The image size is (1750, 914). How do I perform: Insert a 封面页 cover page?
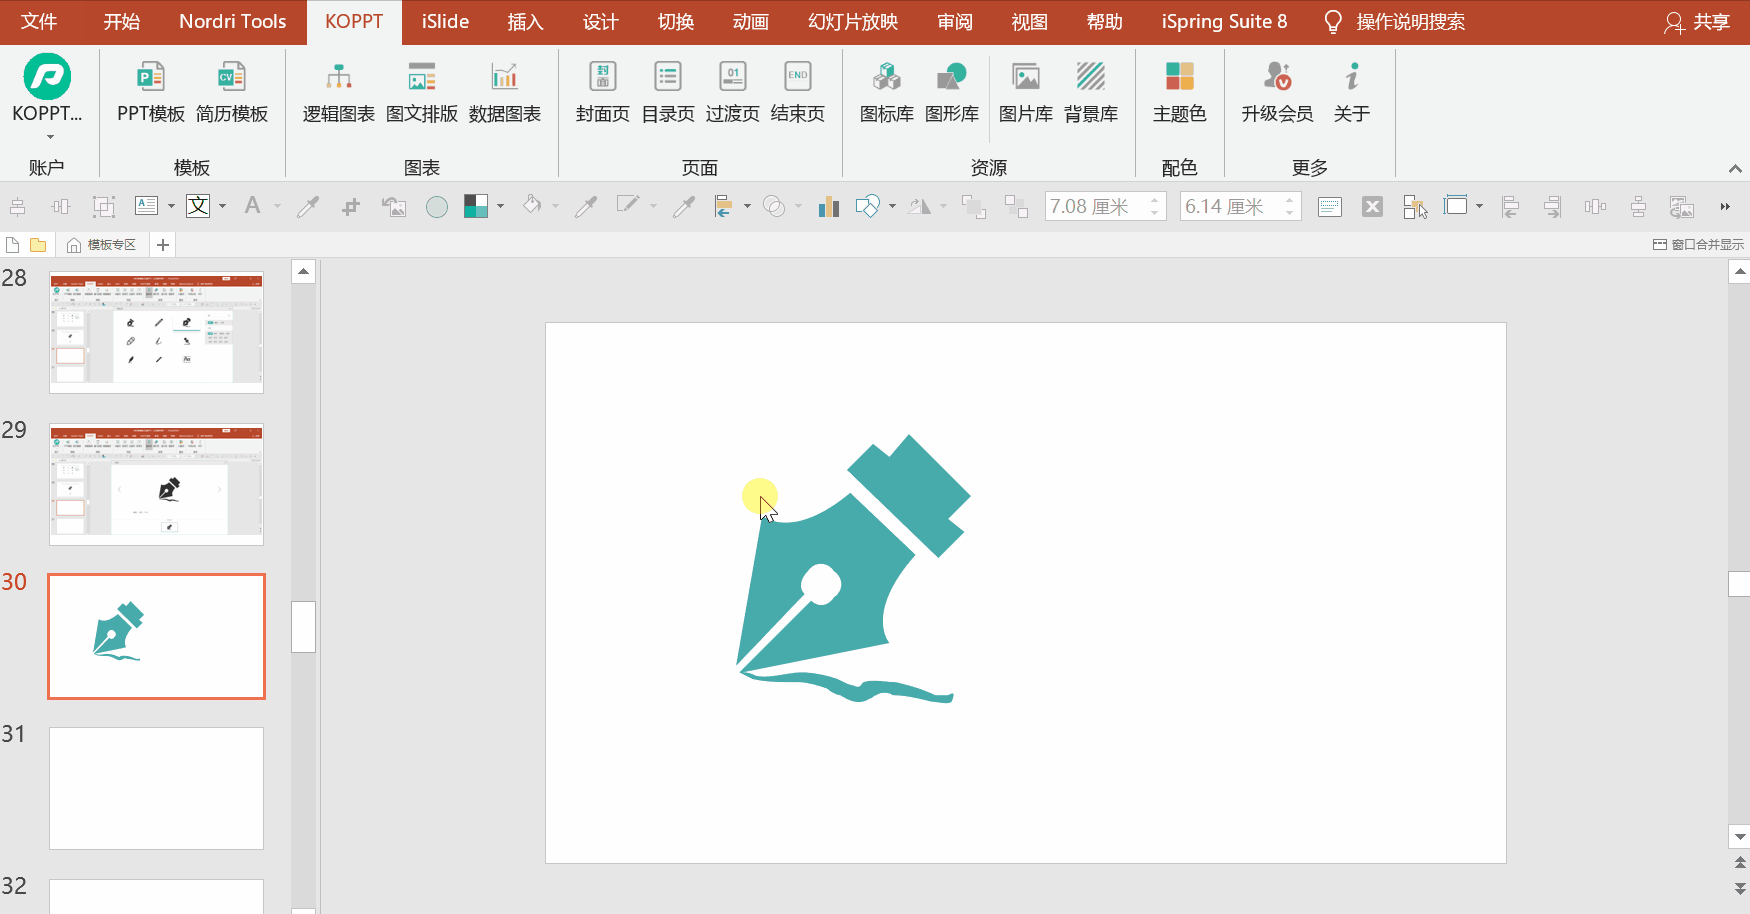pyautogui.click(x=603, y=90)
